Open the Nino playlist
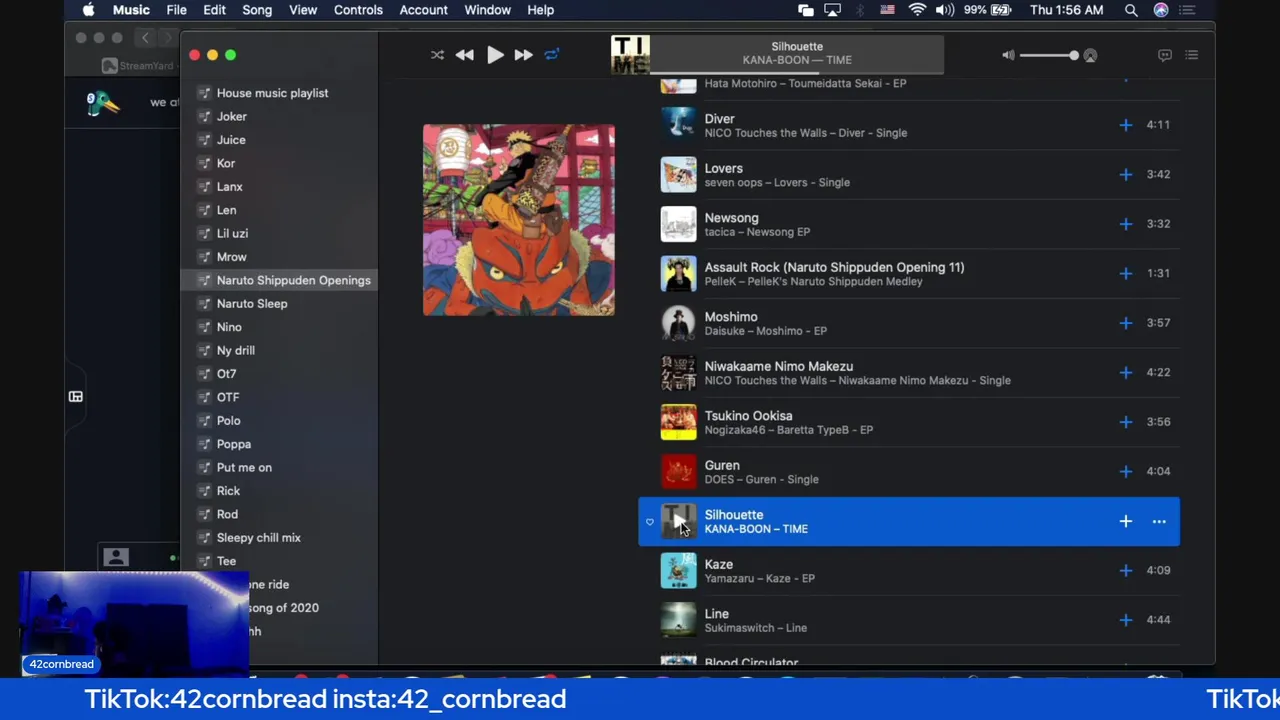The image size is (1280, 720). [x=229, y=327]
